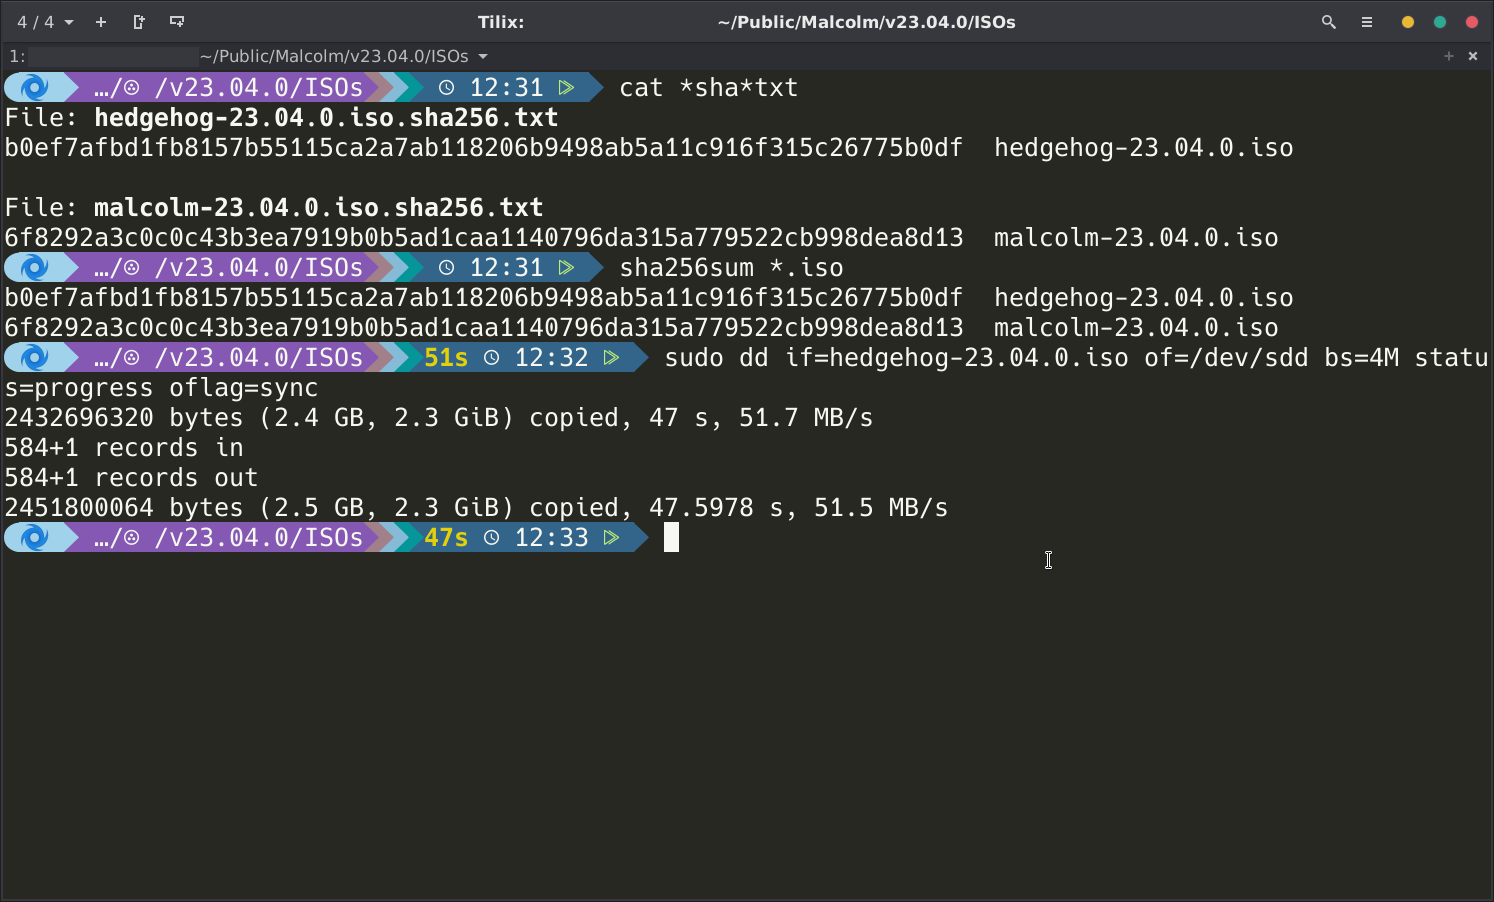Select the prompt arrow icon after the first 12:31

pyautogui.click(x=566, y=88)
